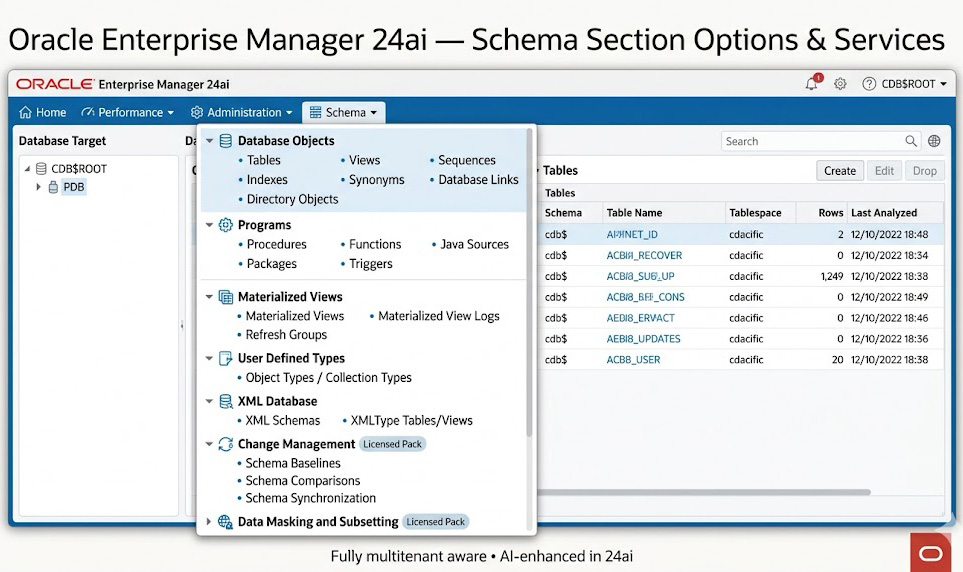The height and width of the screenshot is (572, 963).
Task: Click the CDB$ROOT database icon in tree
Action: click(x=41, y=168)
